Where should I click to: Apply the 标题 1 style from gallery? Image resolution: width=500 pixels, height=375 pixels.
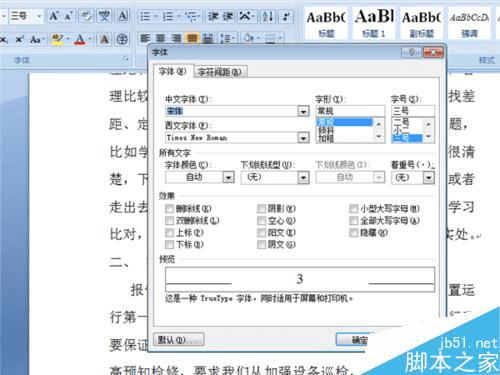tap(374, 23)
